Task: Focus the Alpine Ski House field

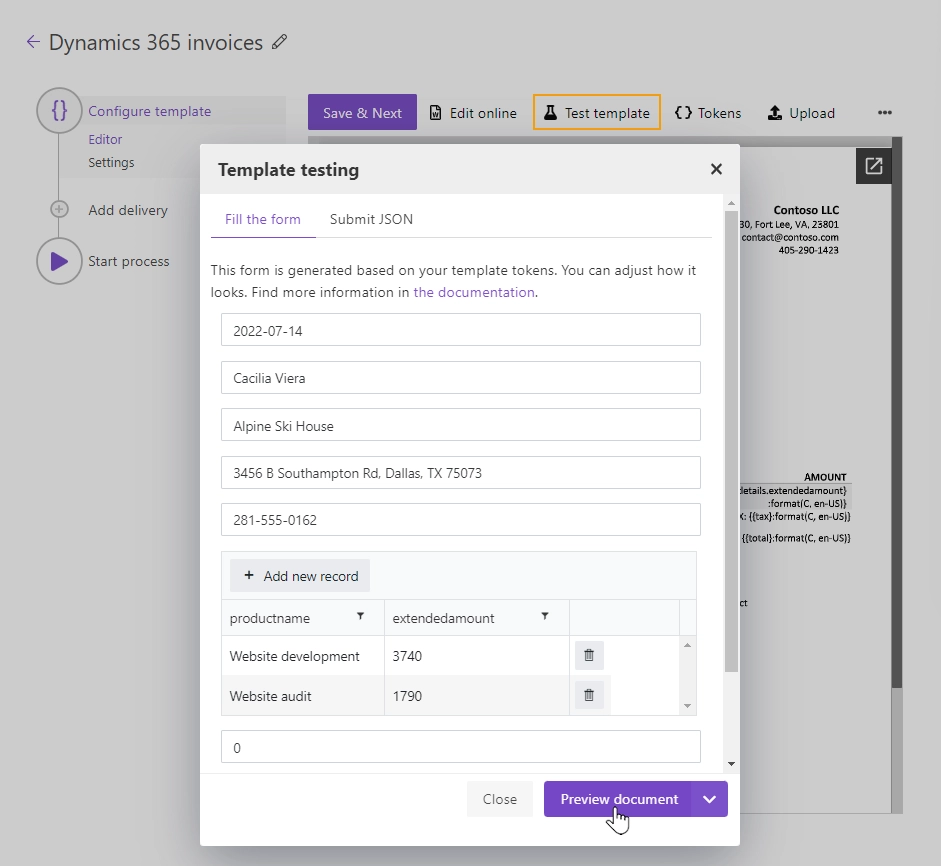Action: pyautogui.click(x=460, y=425)
